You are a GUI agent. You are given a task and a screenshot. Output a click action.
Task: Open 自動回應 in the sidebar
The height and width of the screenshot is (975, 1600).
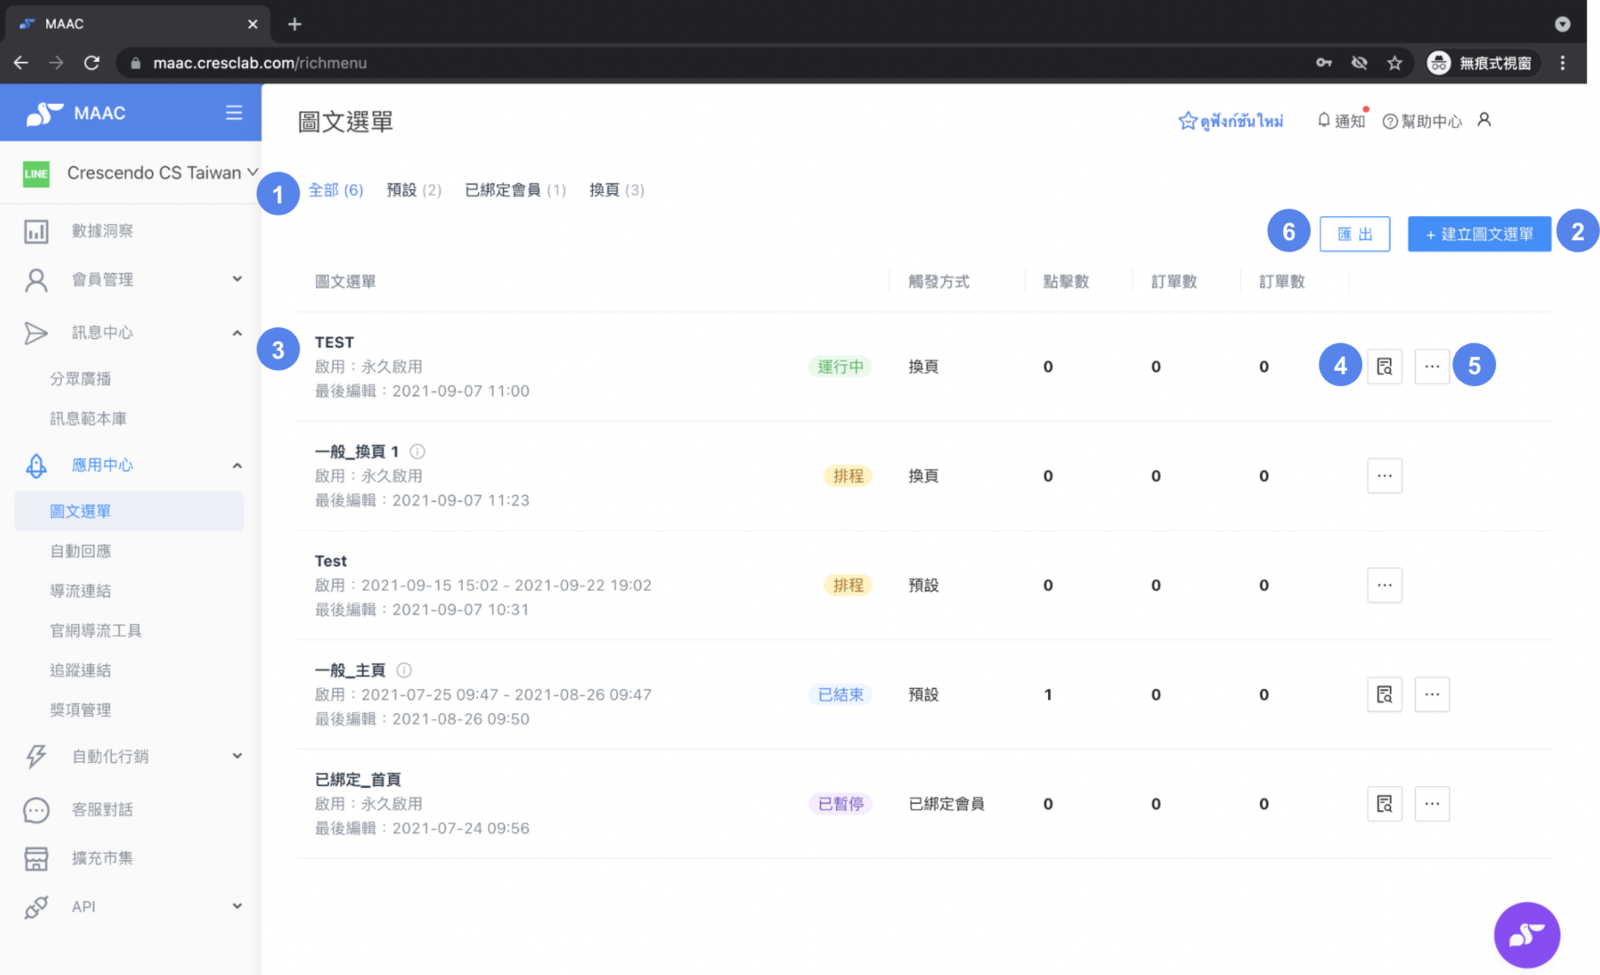(81, 551)
